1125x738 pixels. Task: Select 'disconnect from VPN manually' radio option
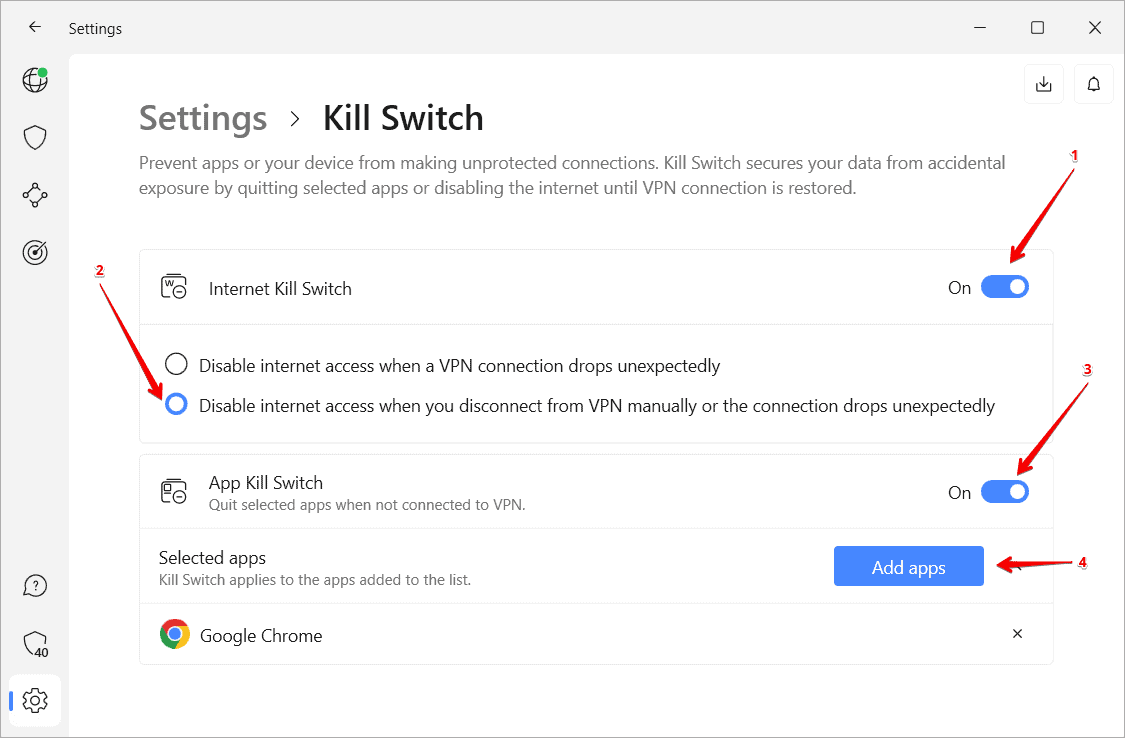[176, 404]
